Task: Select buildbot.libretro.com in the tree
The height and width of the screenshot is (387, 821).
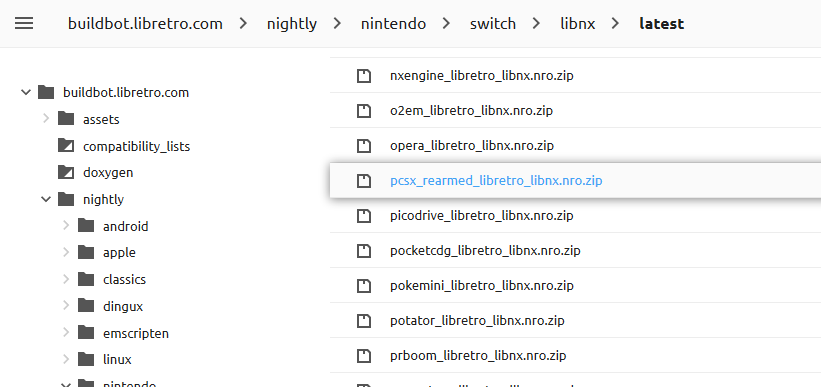Action: (126, 93)
